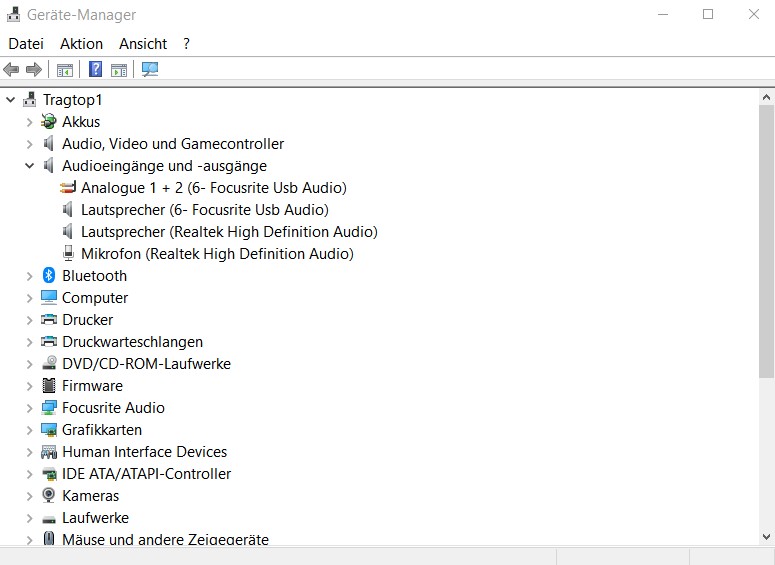This screenshot has width=775, height=565.
Task: Select the Druckwarteschlangen label
Action: pos(132,342)
